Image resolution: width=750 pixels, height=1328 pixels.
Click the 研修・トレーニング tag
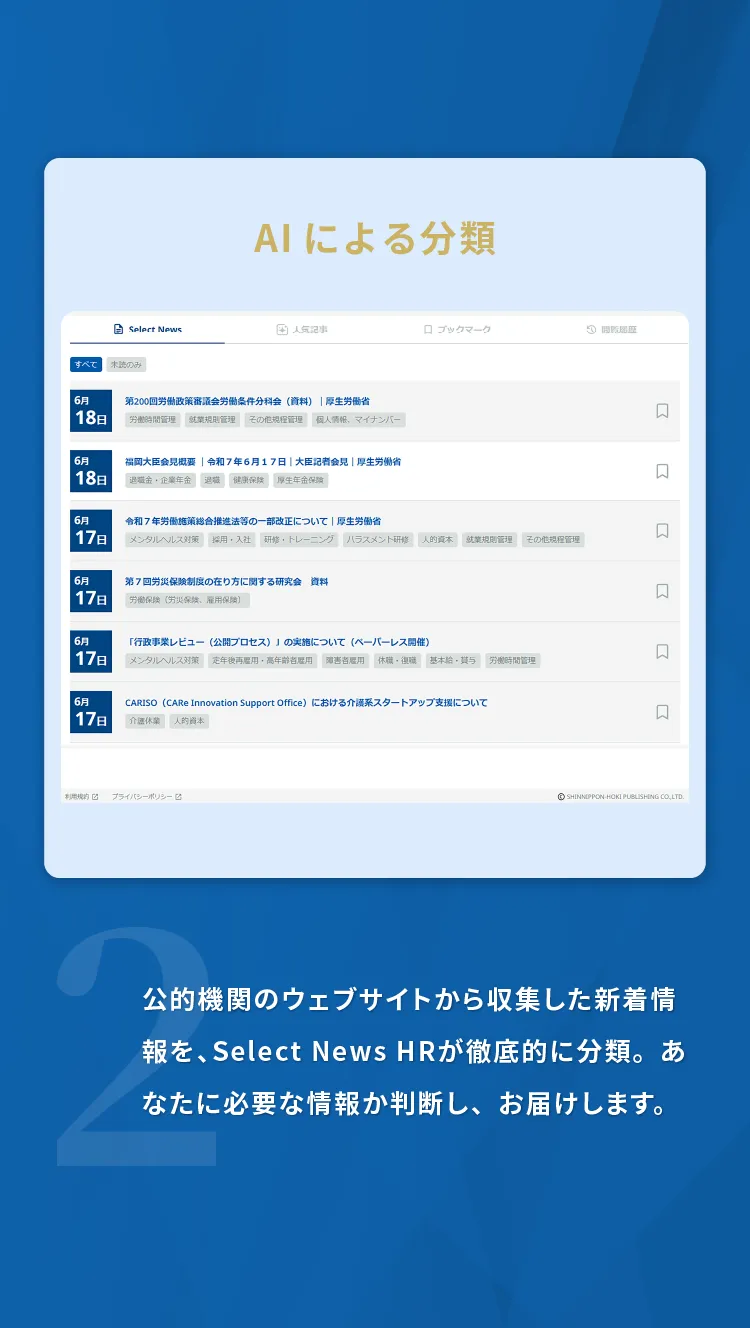click(x=299, y=539)
